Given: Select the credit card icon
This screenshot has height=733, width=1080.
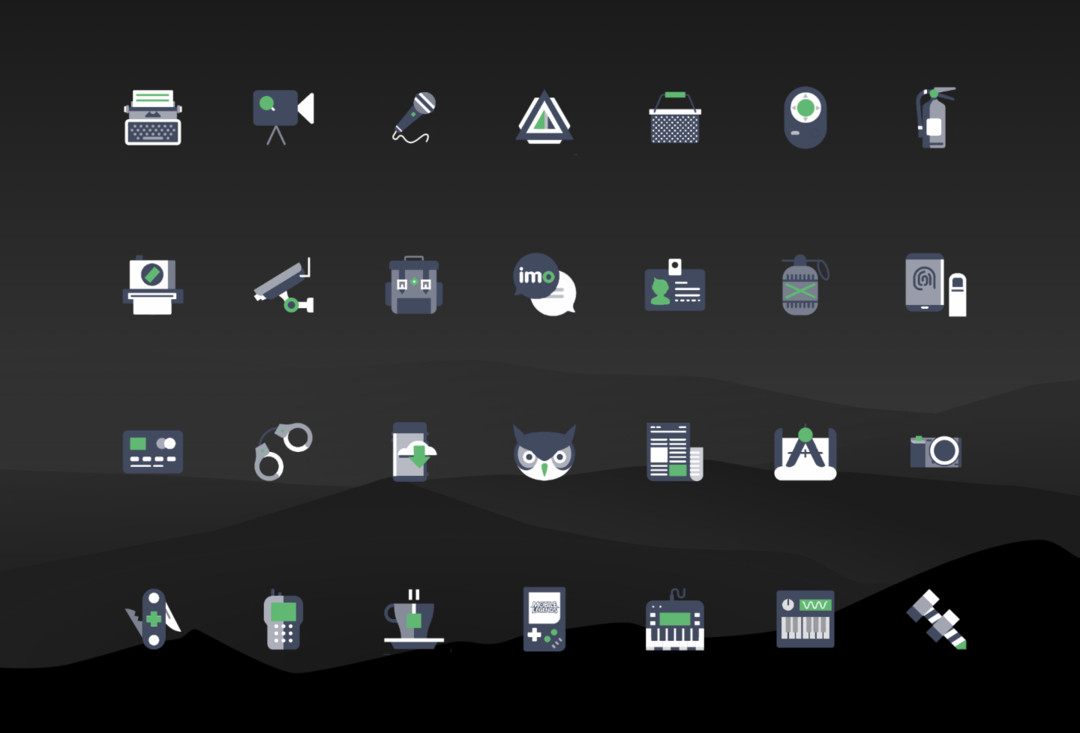Looking at the screenshot, I should click(153, 452).
